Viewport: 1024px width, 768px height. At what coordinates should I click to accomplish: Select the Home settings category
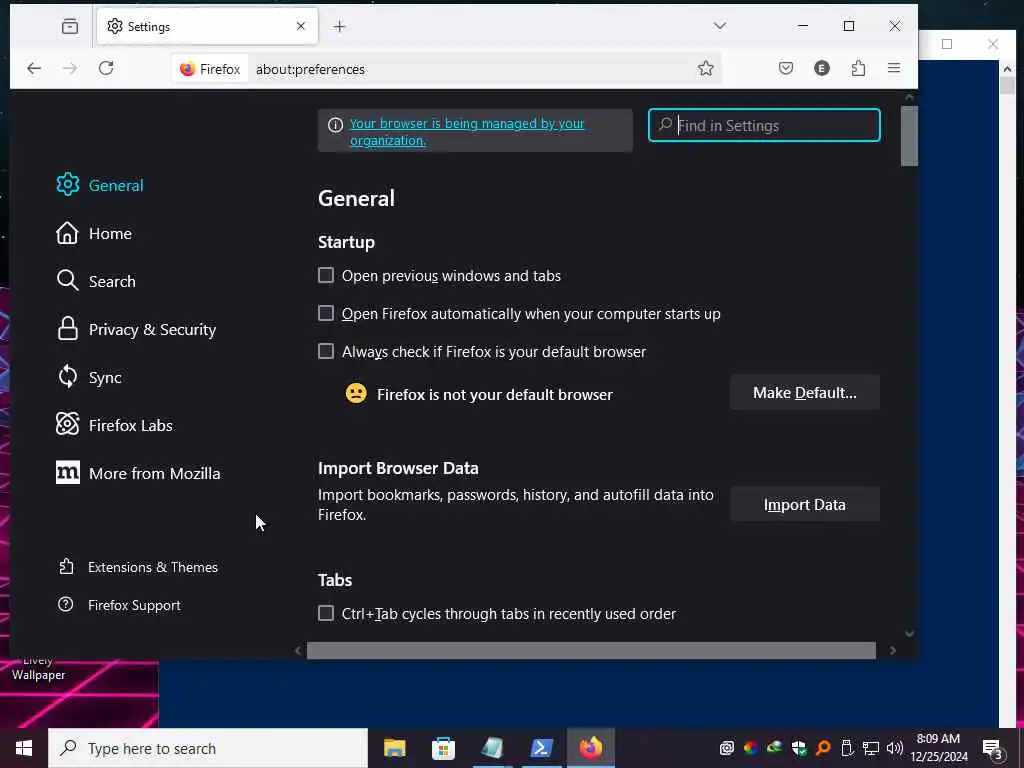point(93,234)
